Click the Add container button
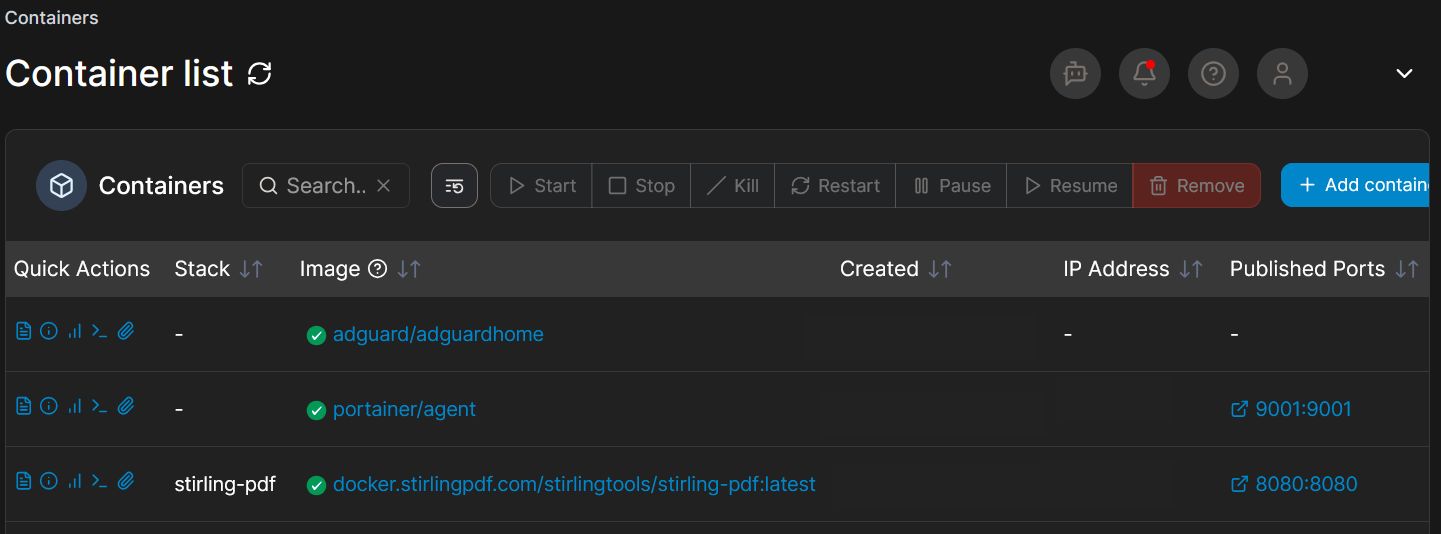This screenshot has height=534, width=1441. pos(1356,185)
